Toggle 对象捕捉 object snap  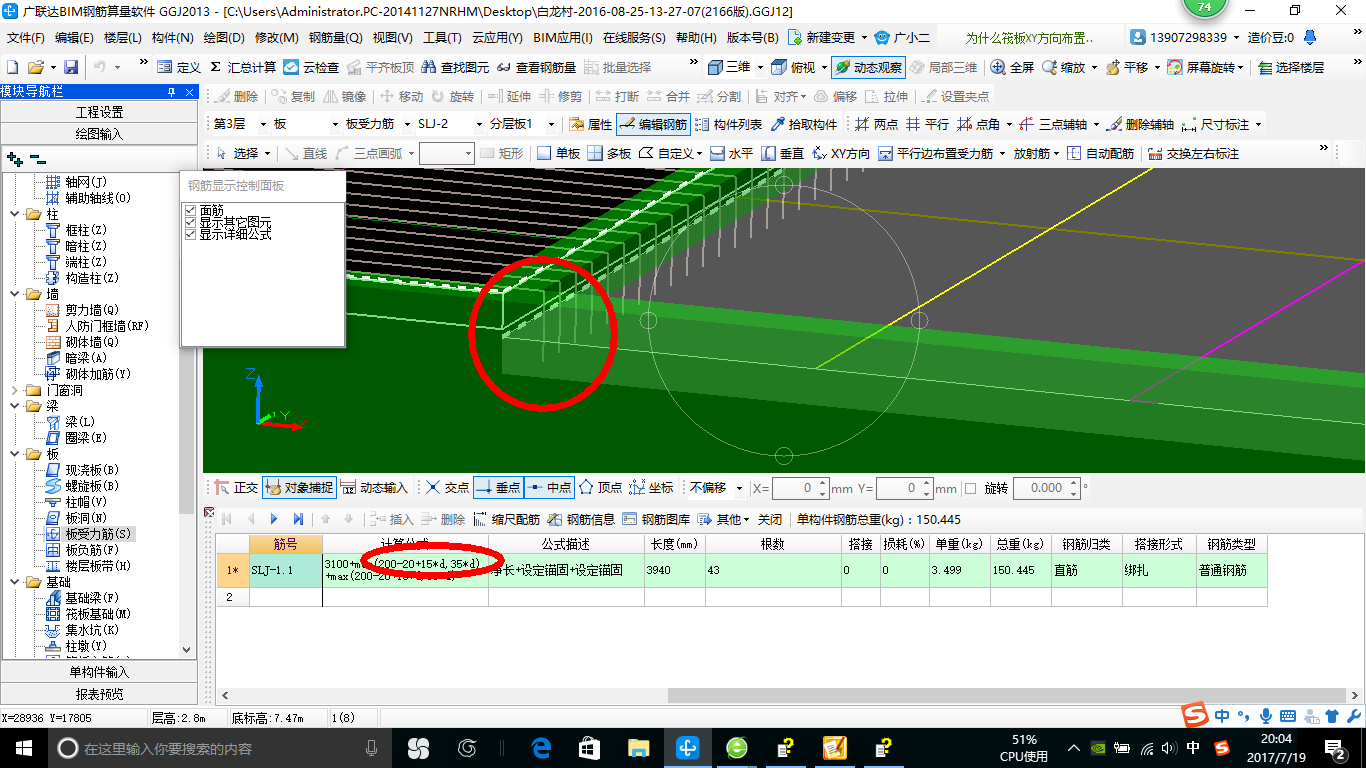pos(299,487)
